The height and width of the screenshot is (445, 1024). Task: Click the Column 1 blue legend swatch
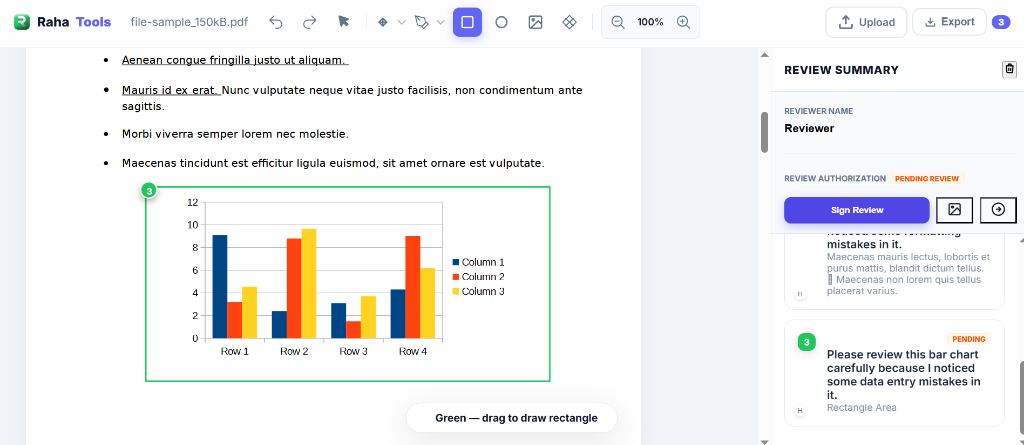click(x=456, y=262)
